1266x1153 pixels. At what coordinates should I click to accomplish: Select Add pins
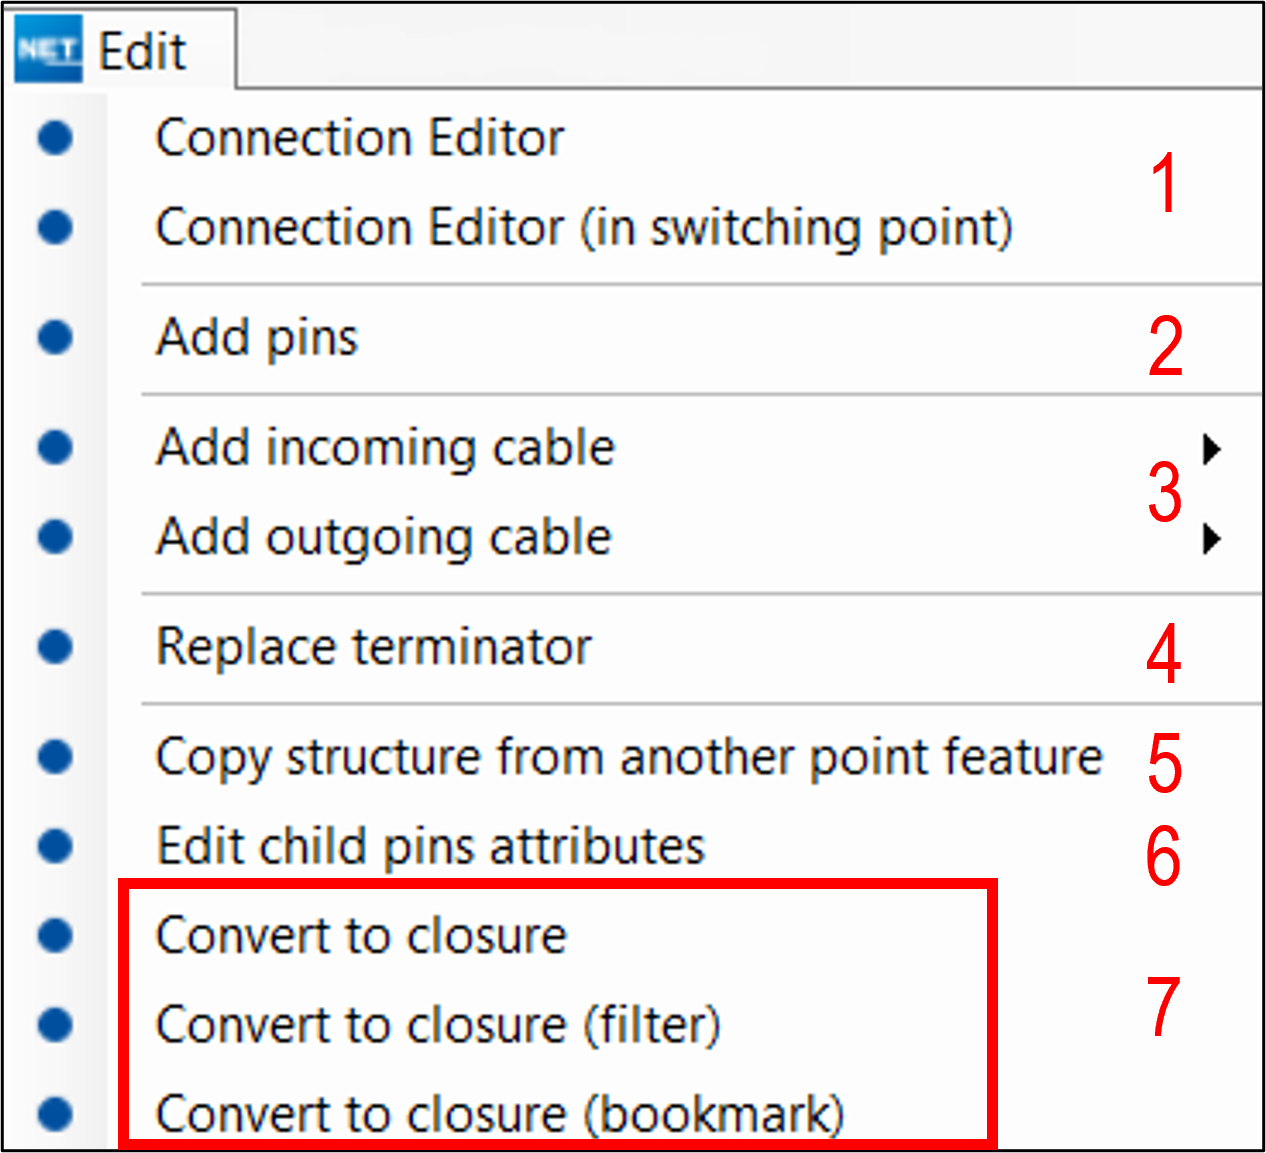[257, 337]
